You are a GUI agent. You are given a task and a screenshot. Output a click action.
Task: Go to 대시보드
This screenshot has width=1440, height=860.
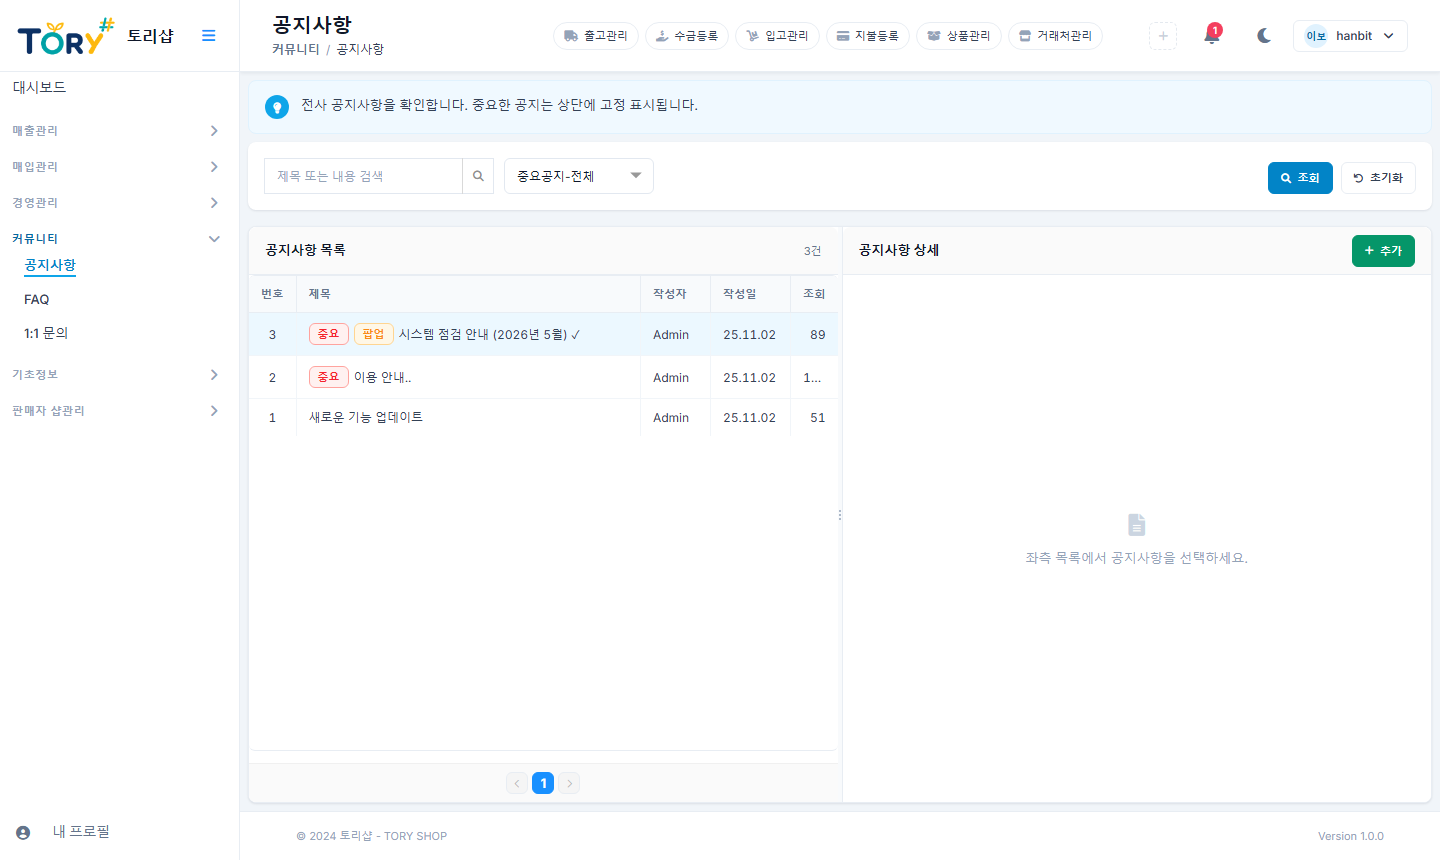pyautogui.click(x=39, y=88)
